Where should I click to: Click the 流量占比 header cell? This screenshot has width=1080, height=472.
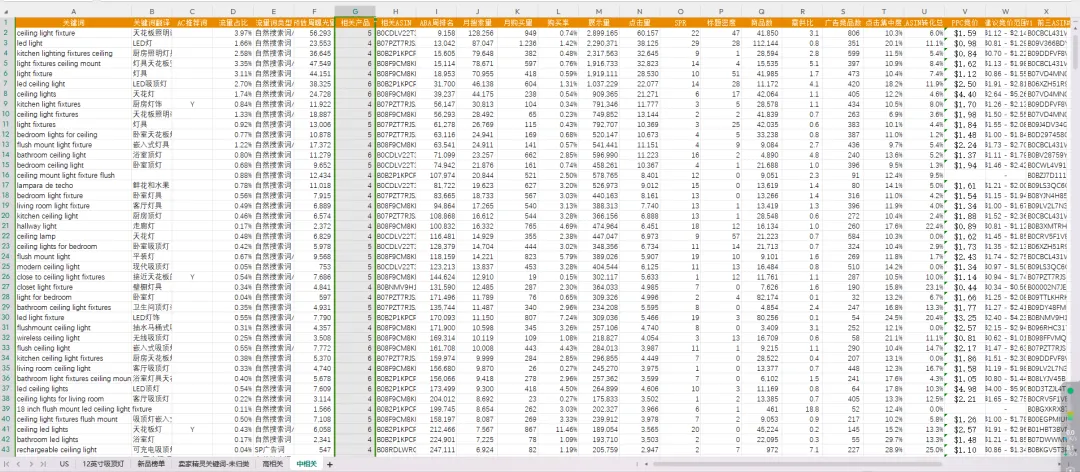pos(233,22)
